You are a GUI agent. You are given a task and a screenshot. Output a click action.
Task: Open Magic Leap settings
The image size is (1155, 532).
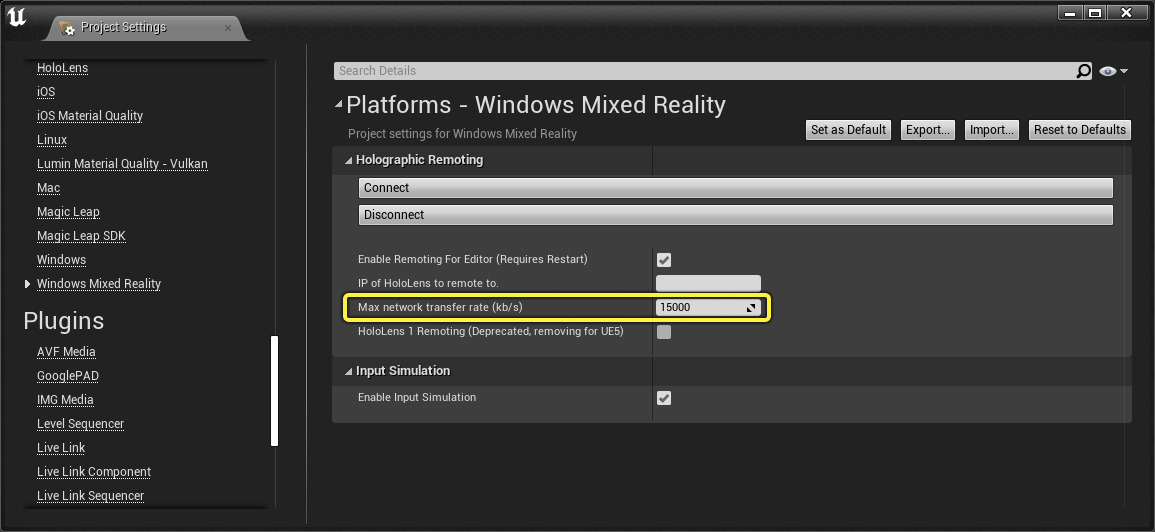point(69,212)
